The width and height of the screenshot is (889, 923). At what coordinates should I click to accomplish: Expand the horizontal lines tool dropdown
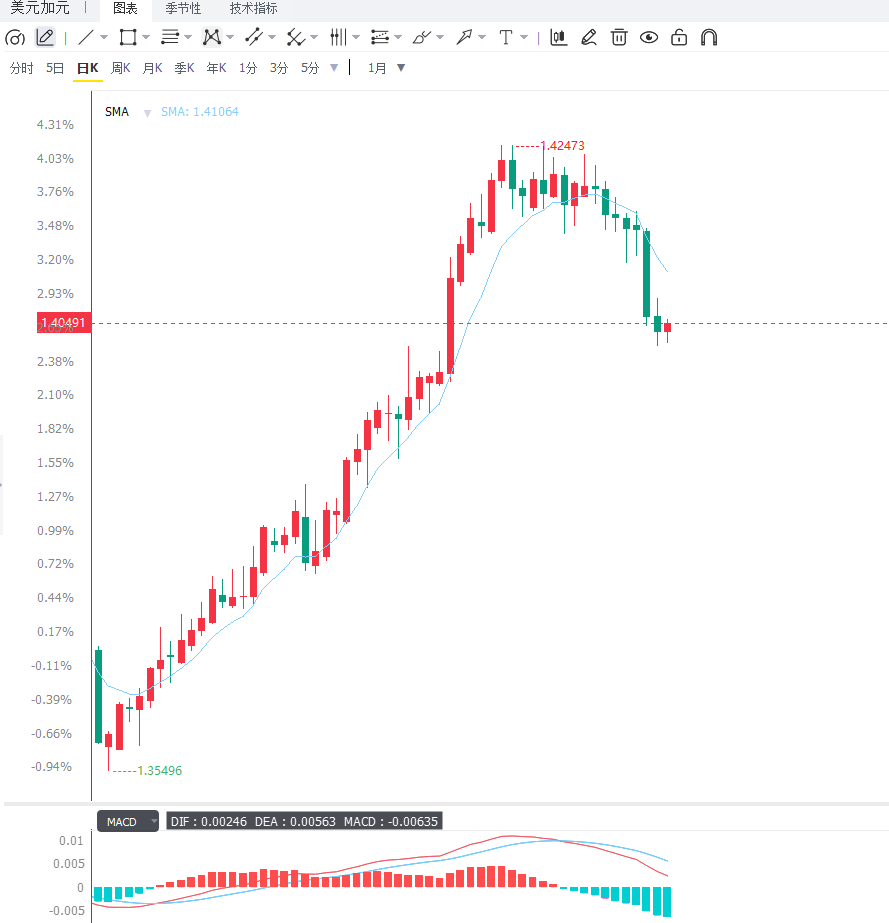[x=188, y=38]
